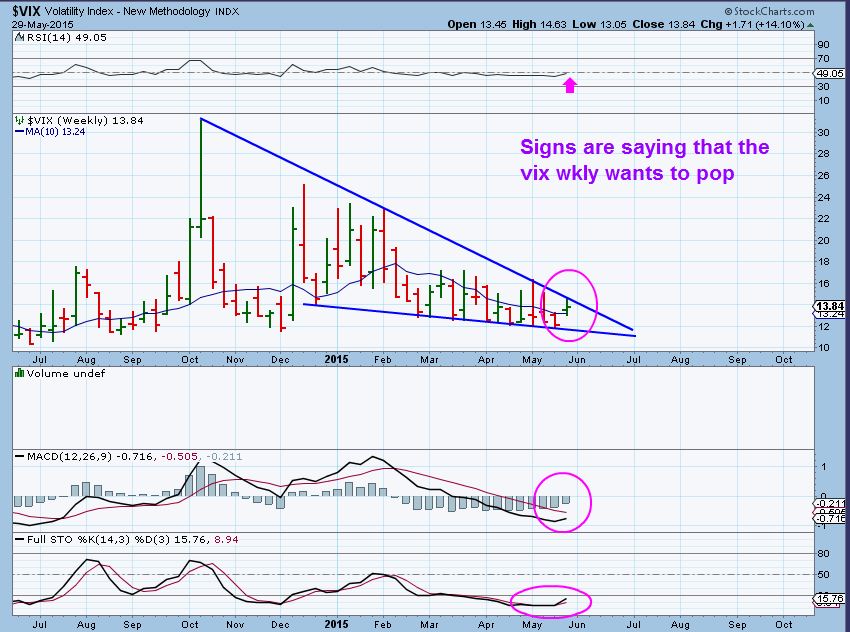850x632 pixels.
Task: Click the 13.84 price tag on right axis
Action: pos(830,304)
